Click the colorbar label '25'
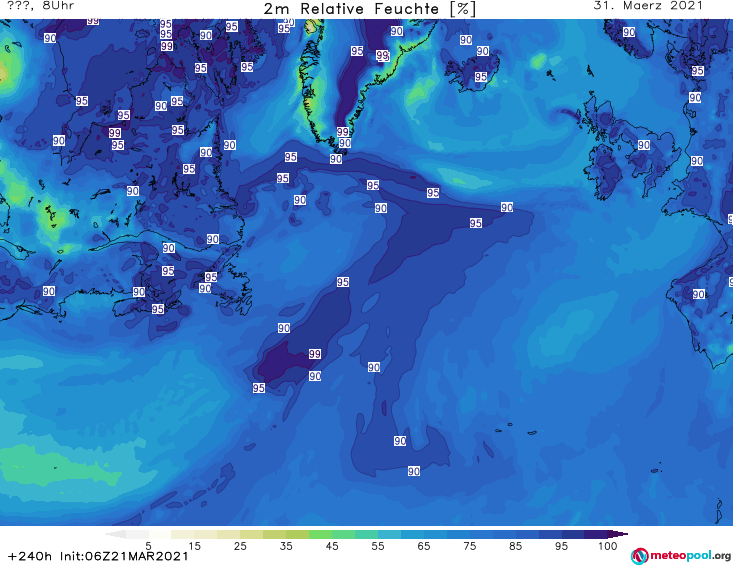Viewport: 733px width, 566px height. tap(240, 546)
